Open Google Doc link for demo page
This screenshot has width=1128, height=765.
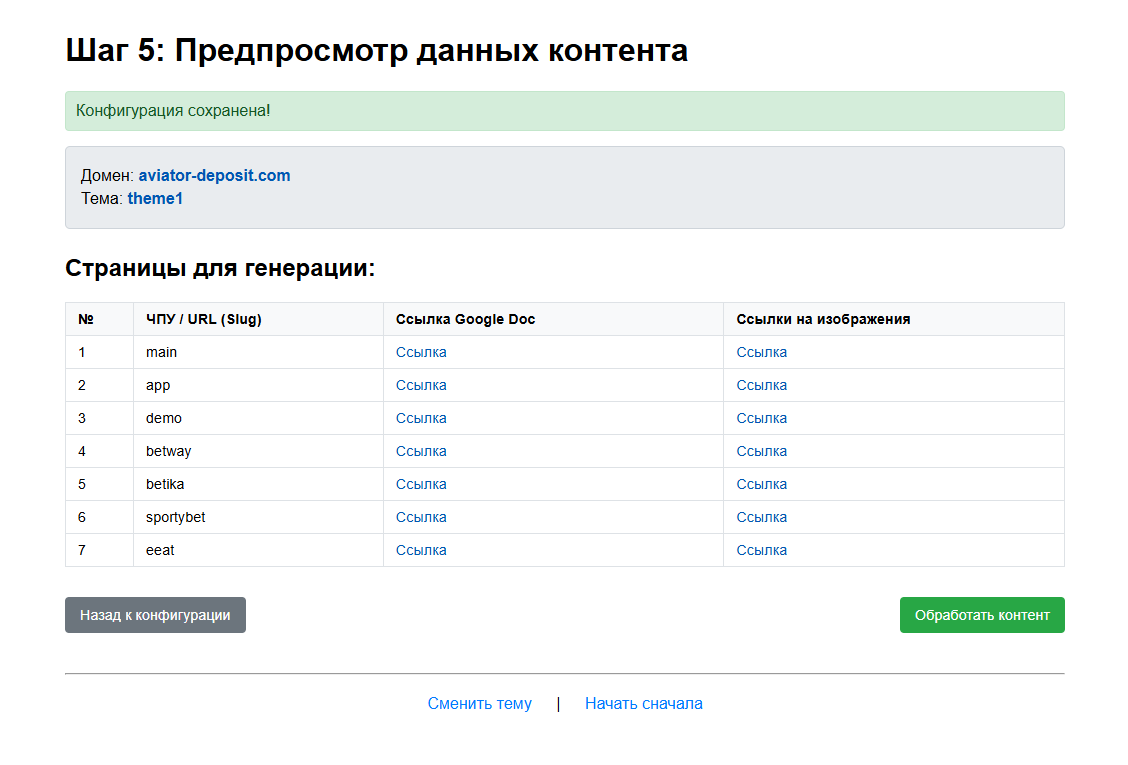point(421,418)
